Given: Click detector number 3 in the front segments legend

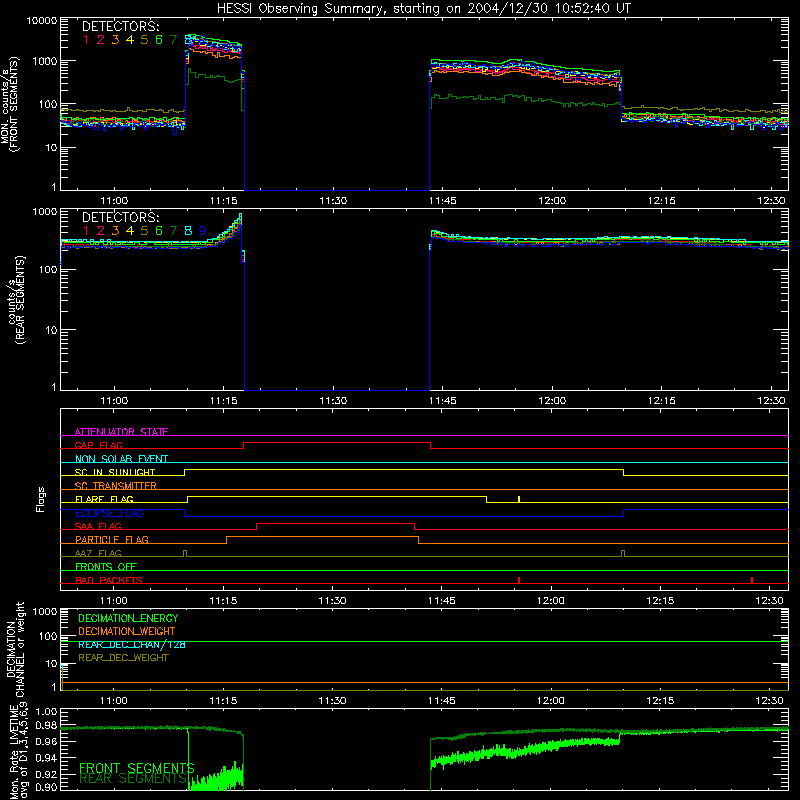Looking at the screenshot, I should (115, 40).
